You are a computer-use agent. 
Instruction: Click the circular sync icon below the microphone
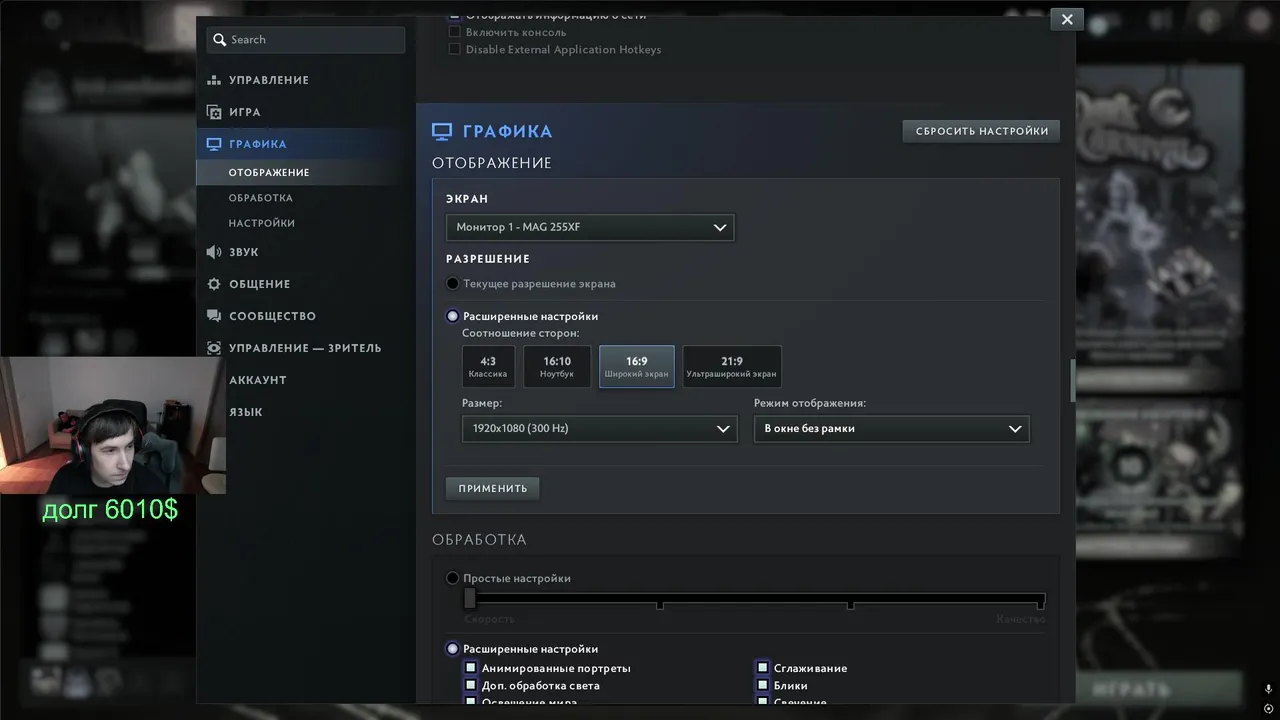tap(1268, 709)
